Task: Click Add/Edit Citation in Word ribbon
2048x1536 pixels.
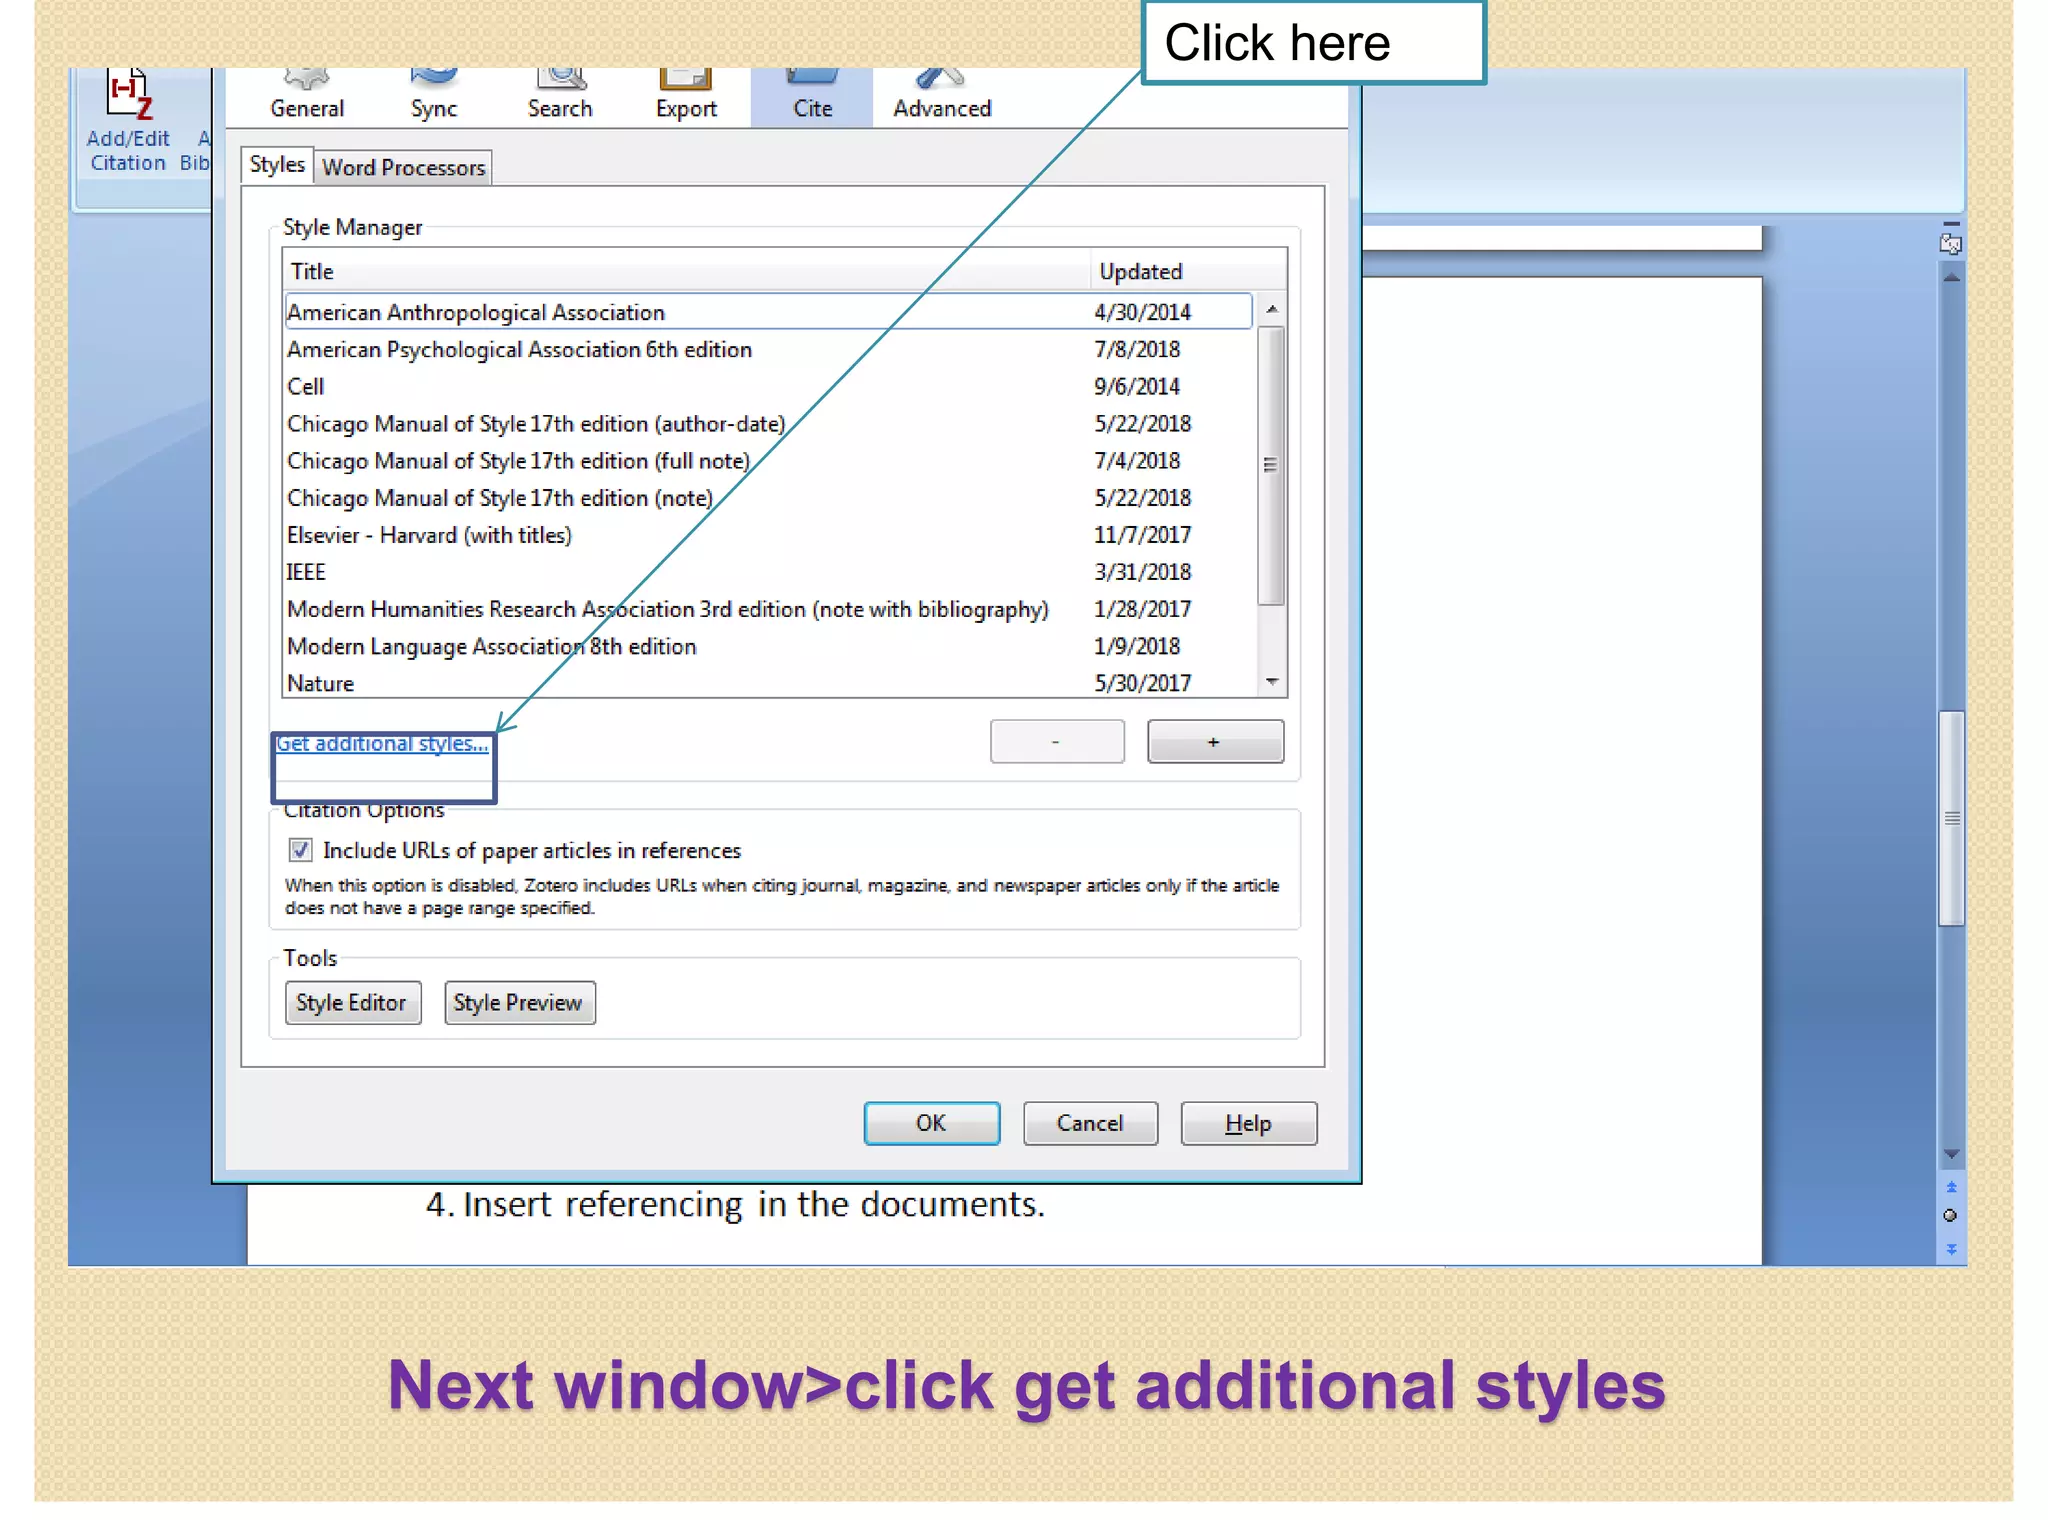Action: [128, 122]
